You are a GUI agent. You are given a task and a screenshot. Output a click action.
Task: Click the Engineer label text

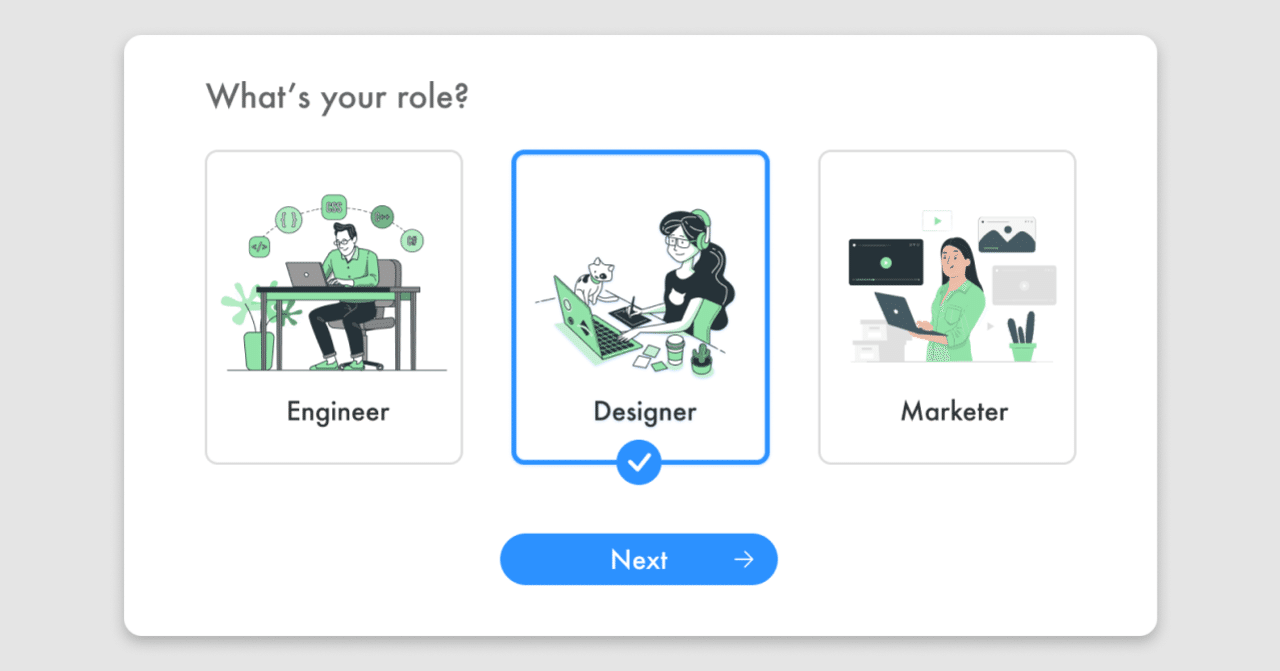[336, 411]
